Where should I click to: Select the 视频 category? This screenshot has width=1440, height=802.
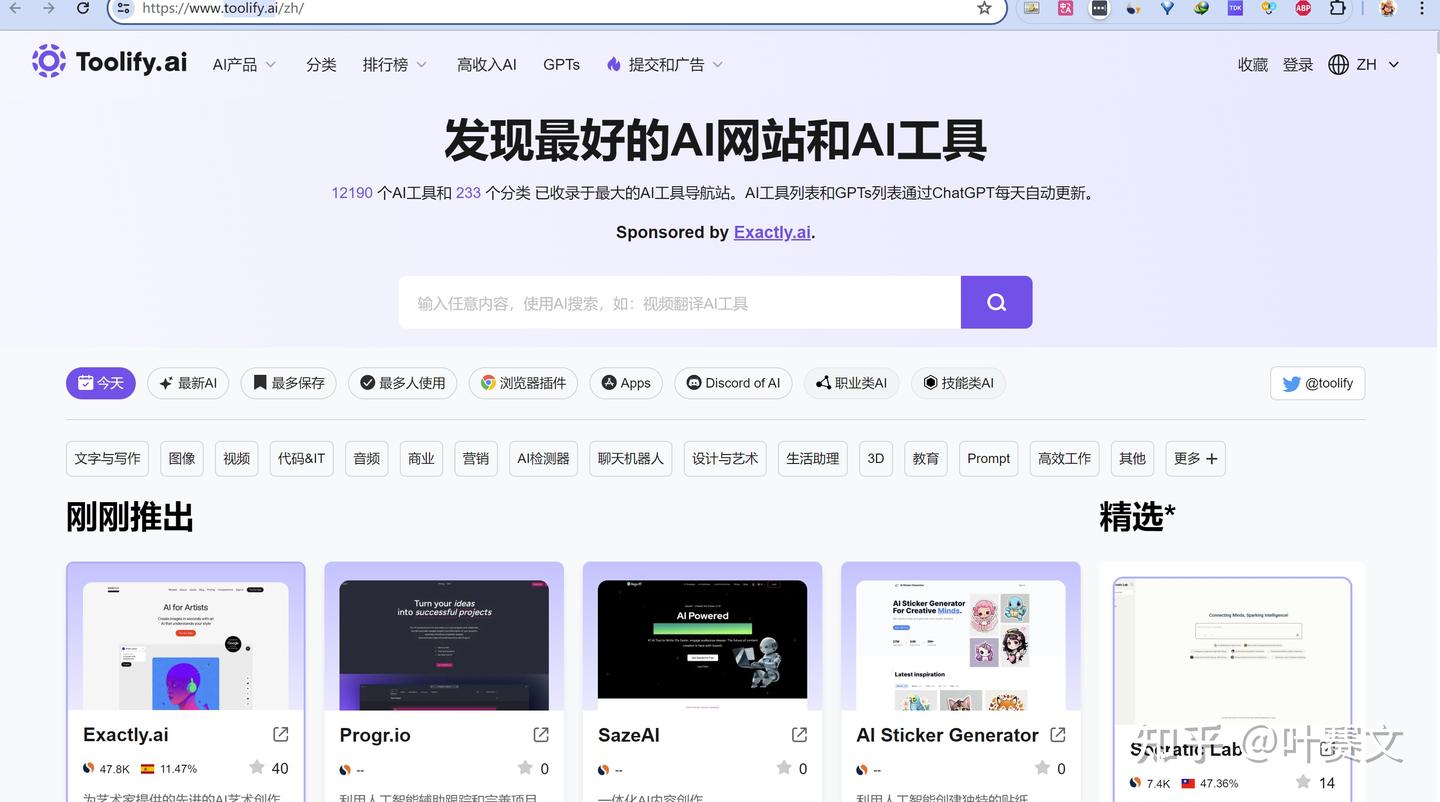pos(237,458)
